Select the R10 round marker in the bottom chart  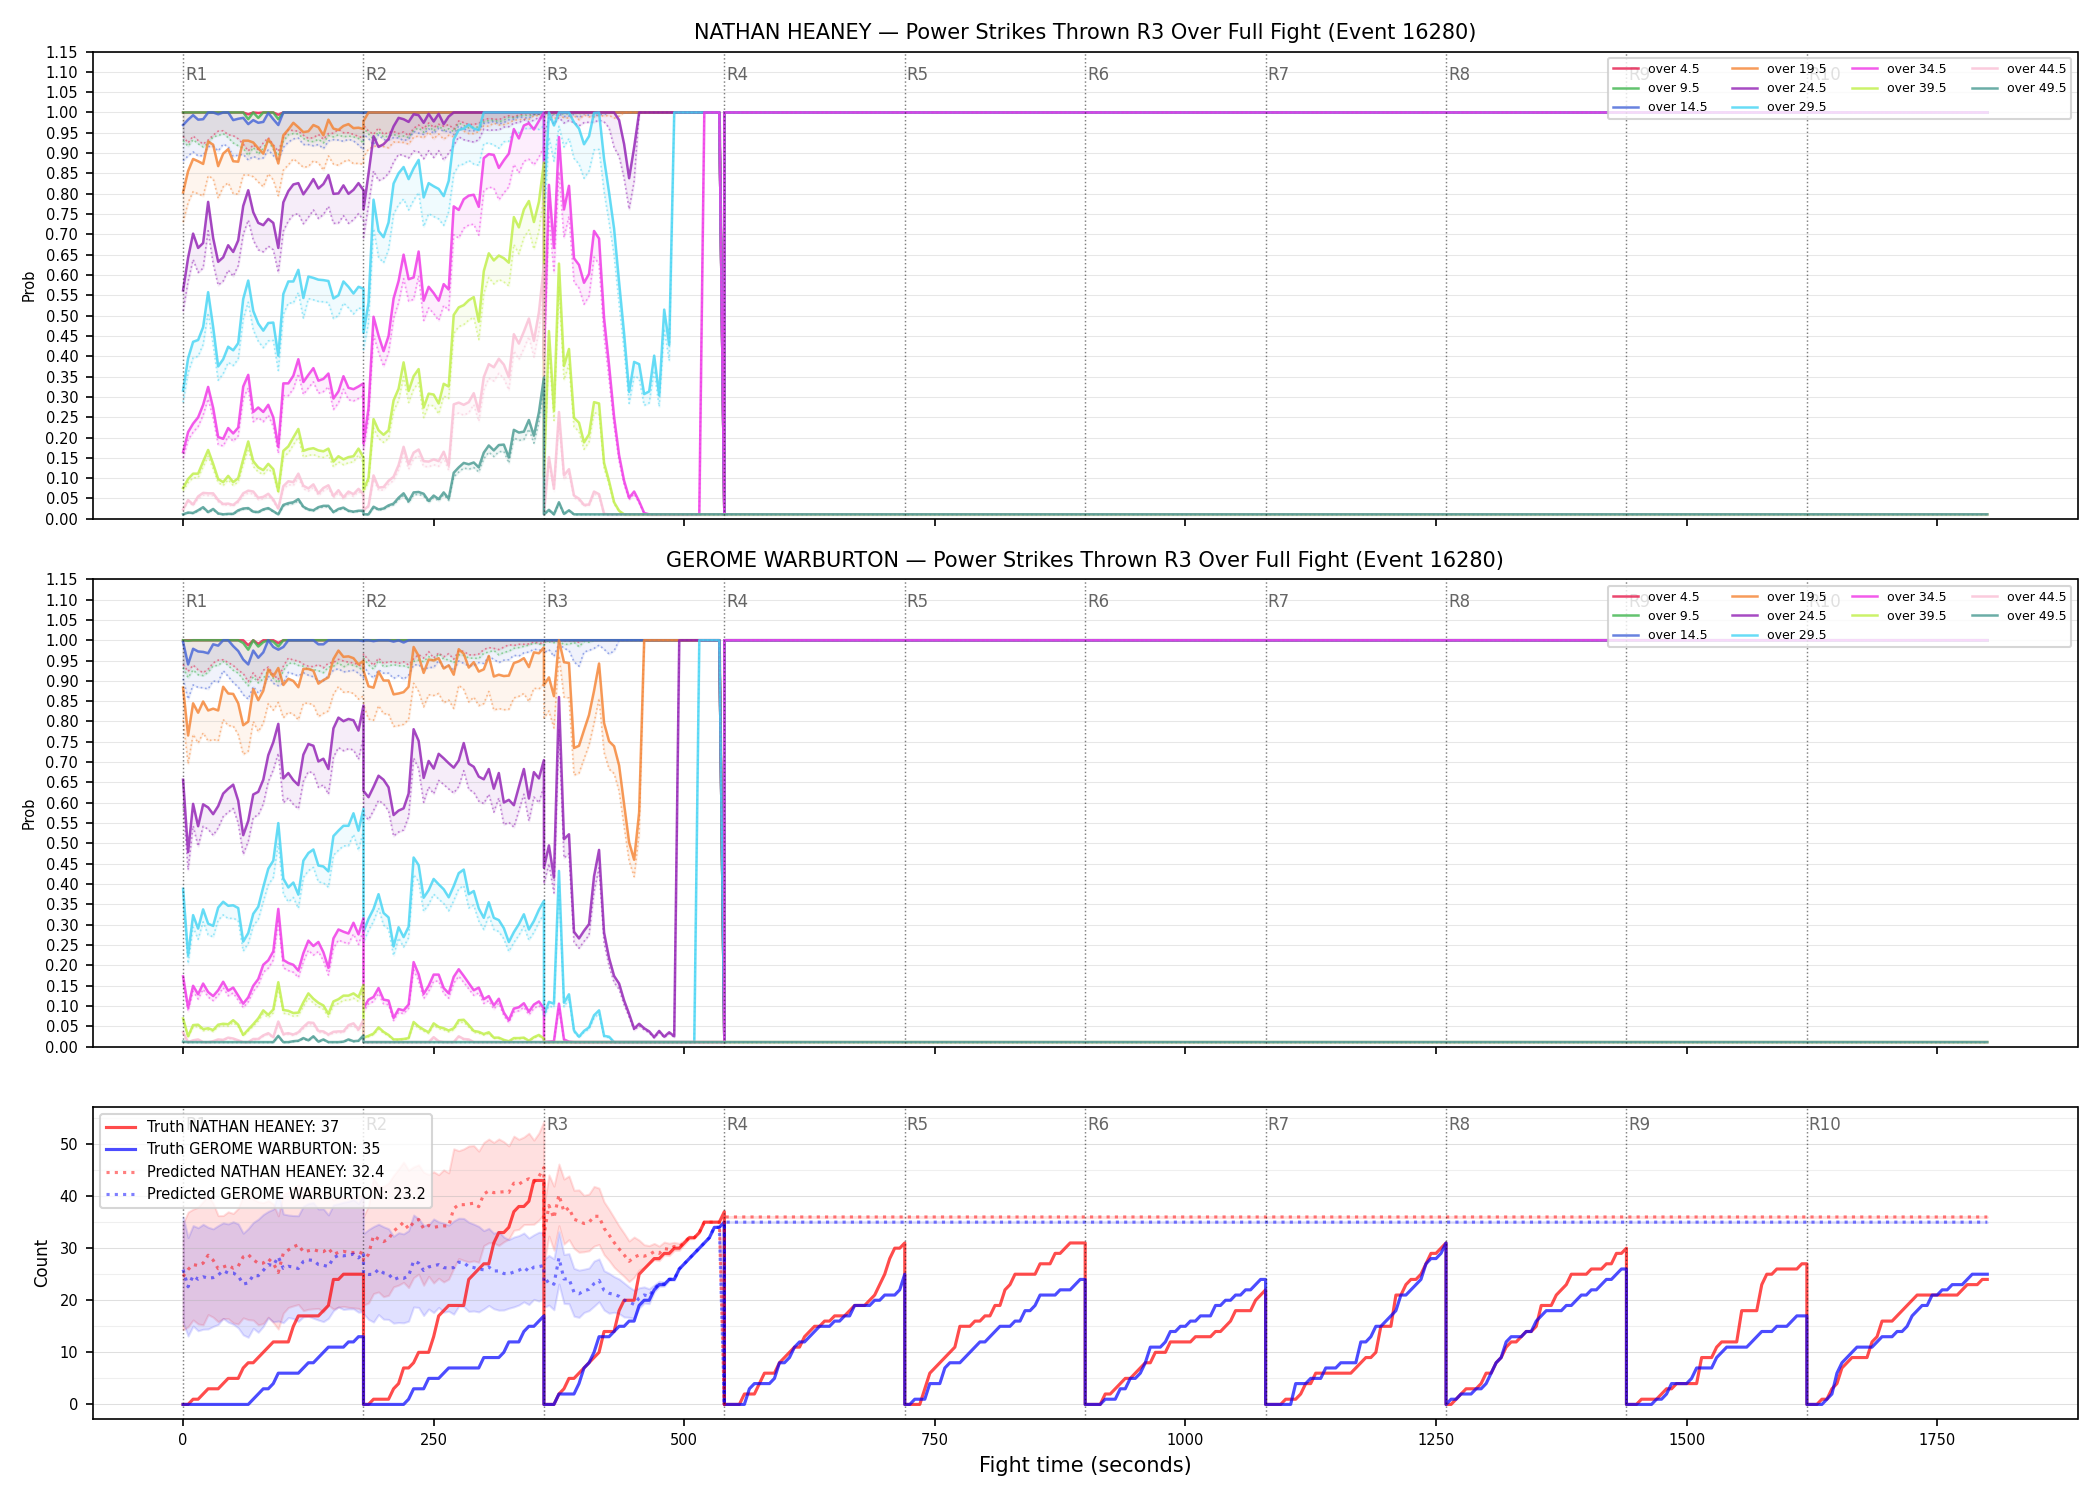tap(1824, 1124)
